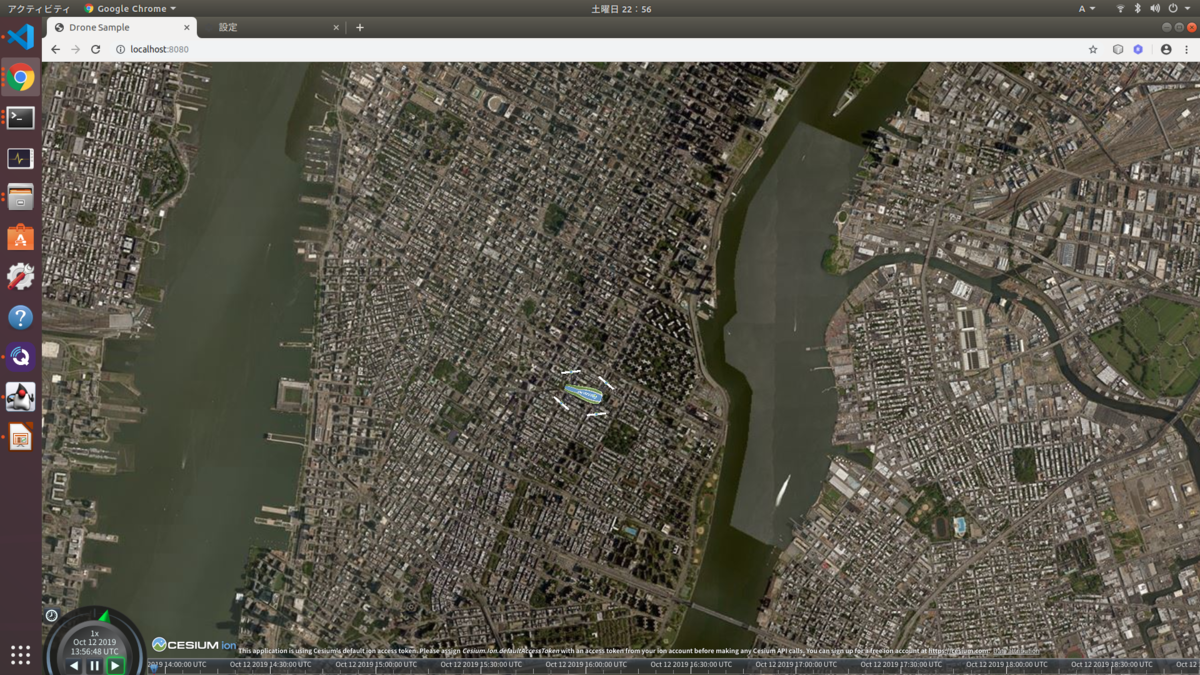Jump timeline to Oct 12 2019 15:00:00 UTC
The width and height of the screenshot is (1200, 675).
coord(376,664)
